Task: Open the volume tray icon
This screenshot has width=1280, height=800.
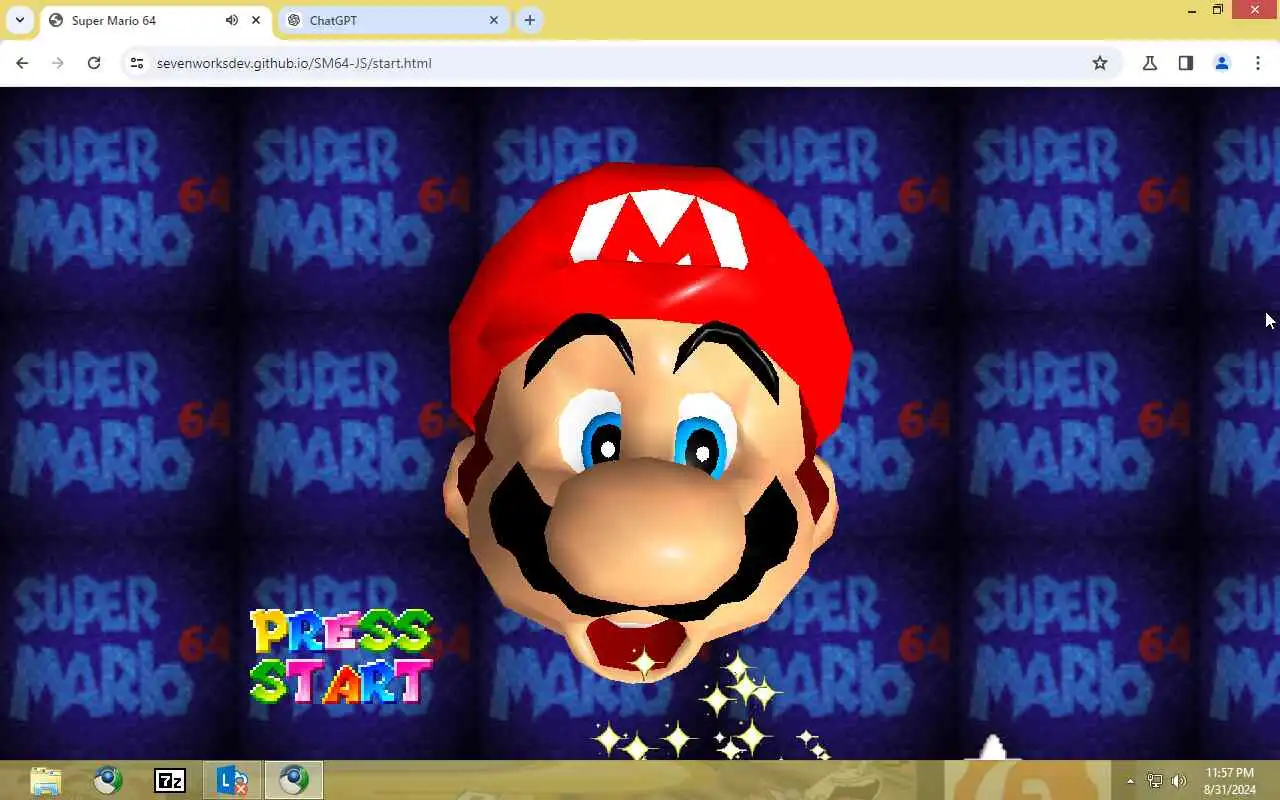Action: pyautogui.click(x=1179, y=781)
